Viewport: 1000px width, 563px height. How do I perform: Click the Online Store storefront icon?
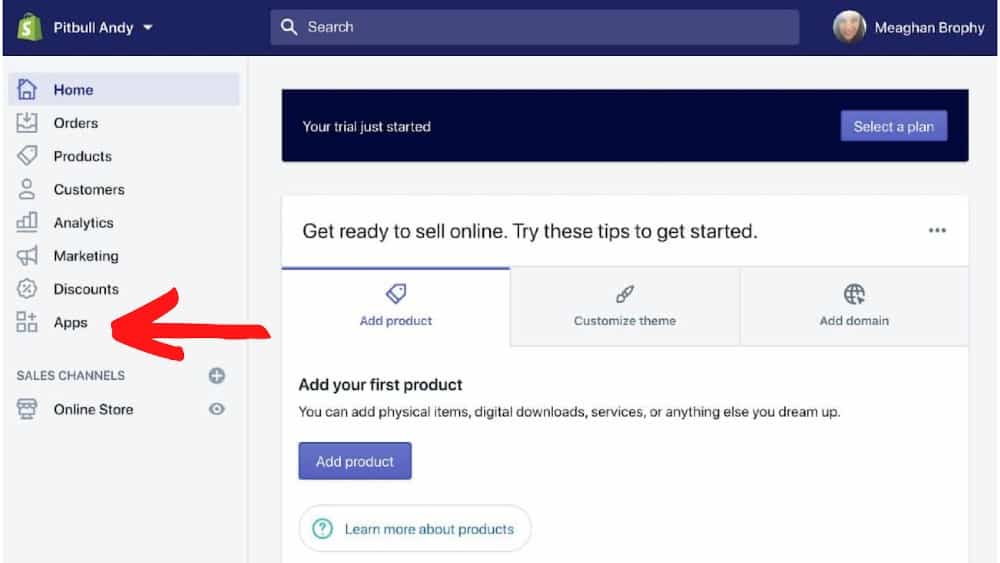tap(27, 409)
